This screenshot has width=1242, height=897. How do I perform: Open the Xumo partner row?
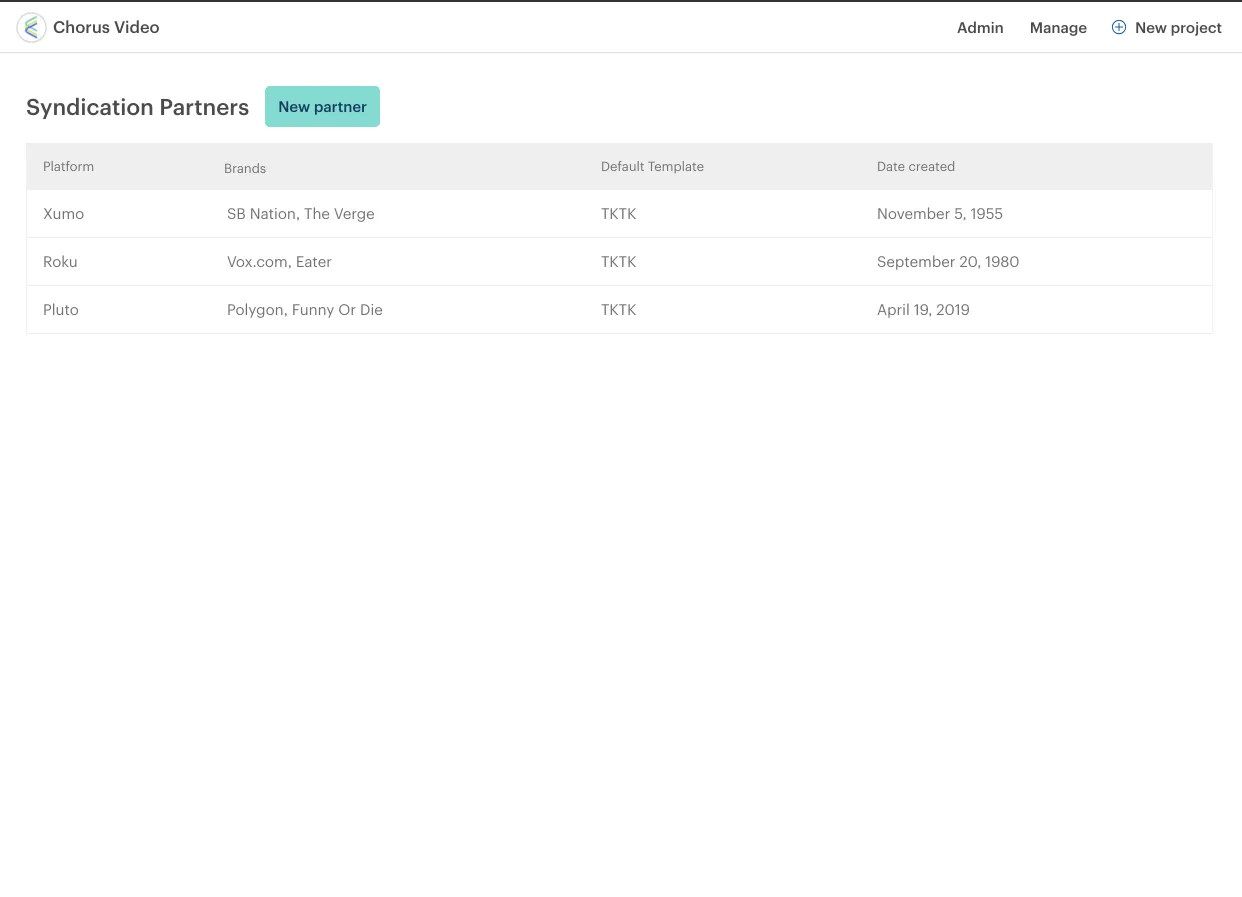[x=619, y=214]
